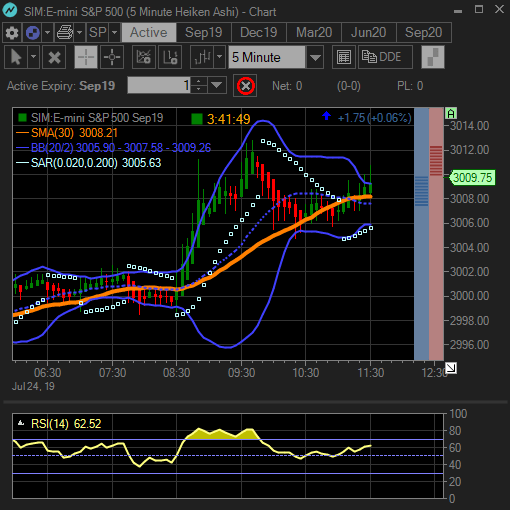Select the Jun20 contract tab
This screenshot has width=510, height=510.
coord(369,33)
